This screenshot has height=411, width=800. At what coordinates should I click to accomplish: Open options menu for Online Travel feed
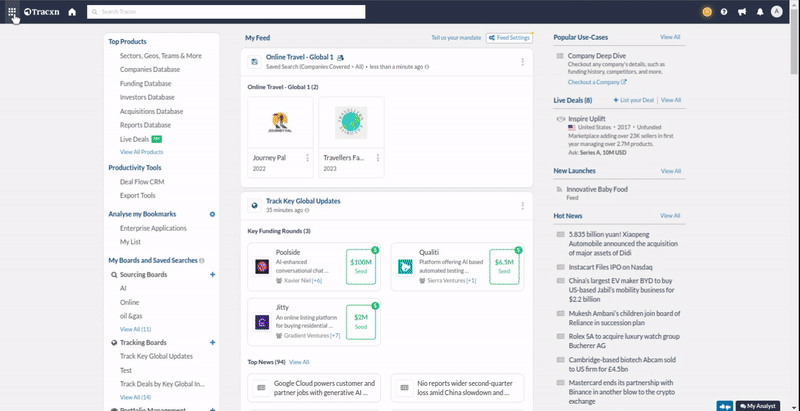pyautogui.click(x=522, y=62)
